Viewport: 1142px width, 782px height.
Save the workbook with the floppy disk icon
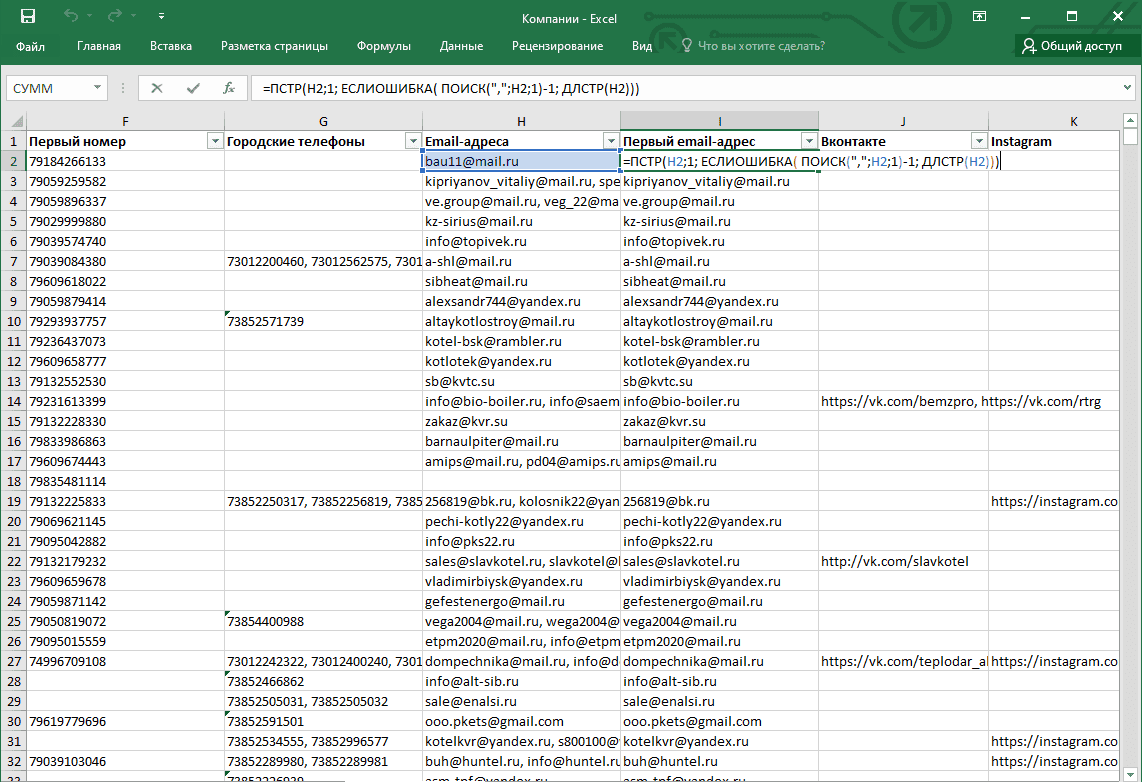point(28,16)
